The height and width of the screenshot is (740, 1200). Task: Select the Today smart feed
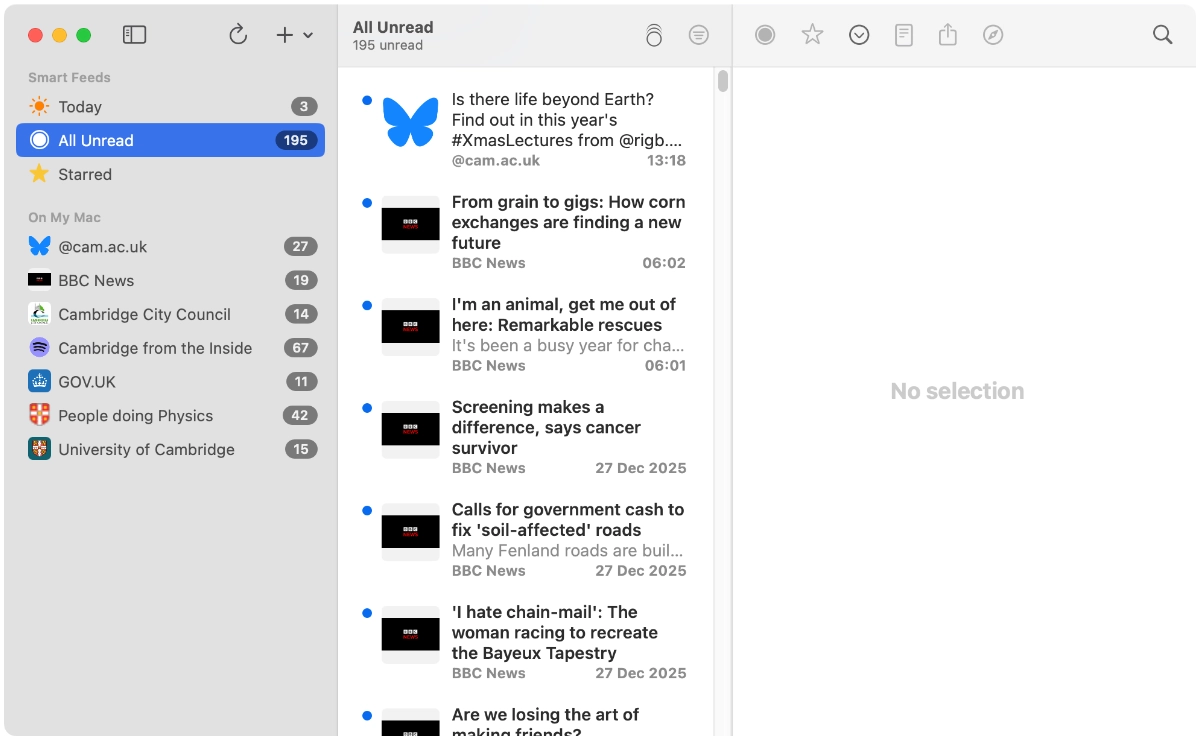point(79,106)
